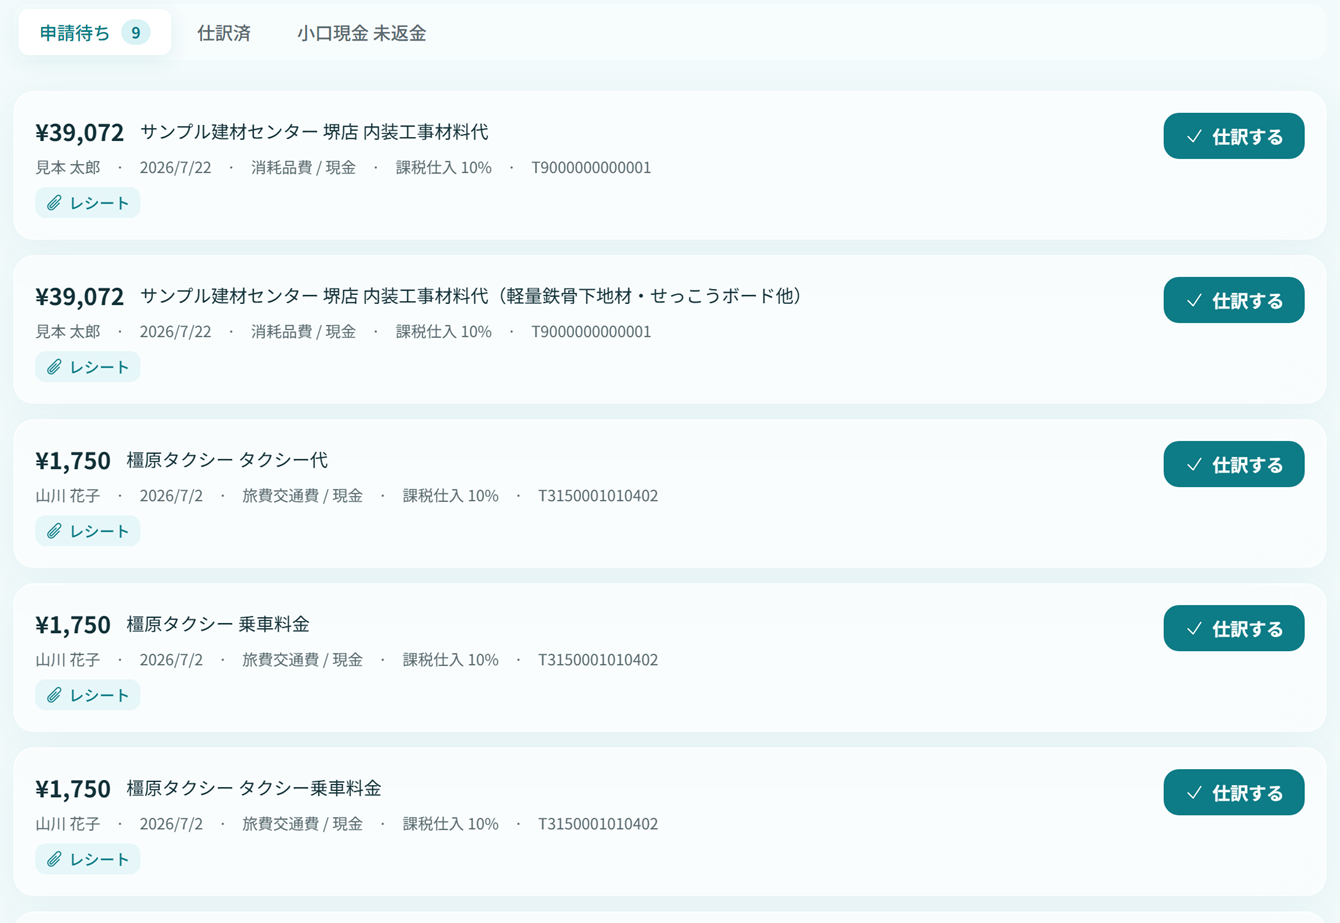This screenshot has width=1340, height=923.
Task: Click 仕訳する for "橿原タクシー 乗車料金"
Action: pyautogui.click(x=1233, y=628)
